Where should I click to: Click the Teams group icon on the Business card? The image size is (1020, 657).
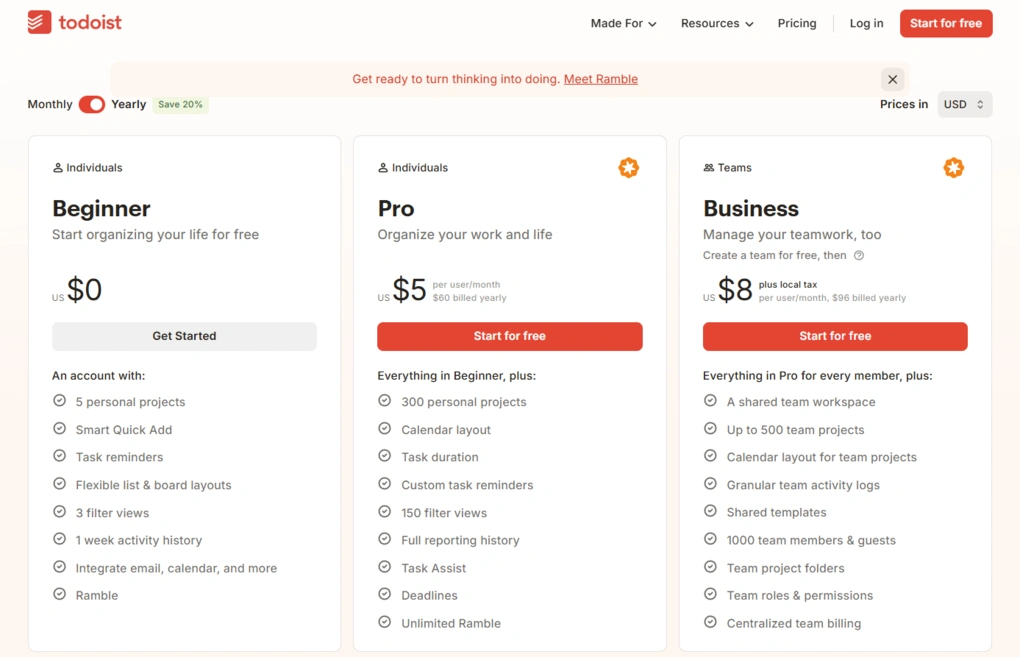(x=709, y=168)
